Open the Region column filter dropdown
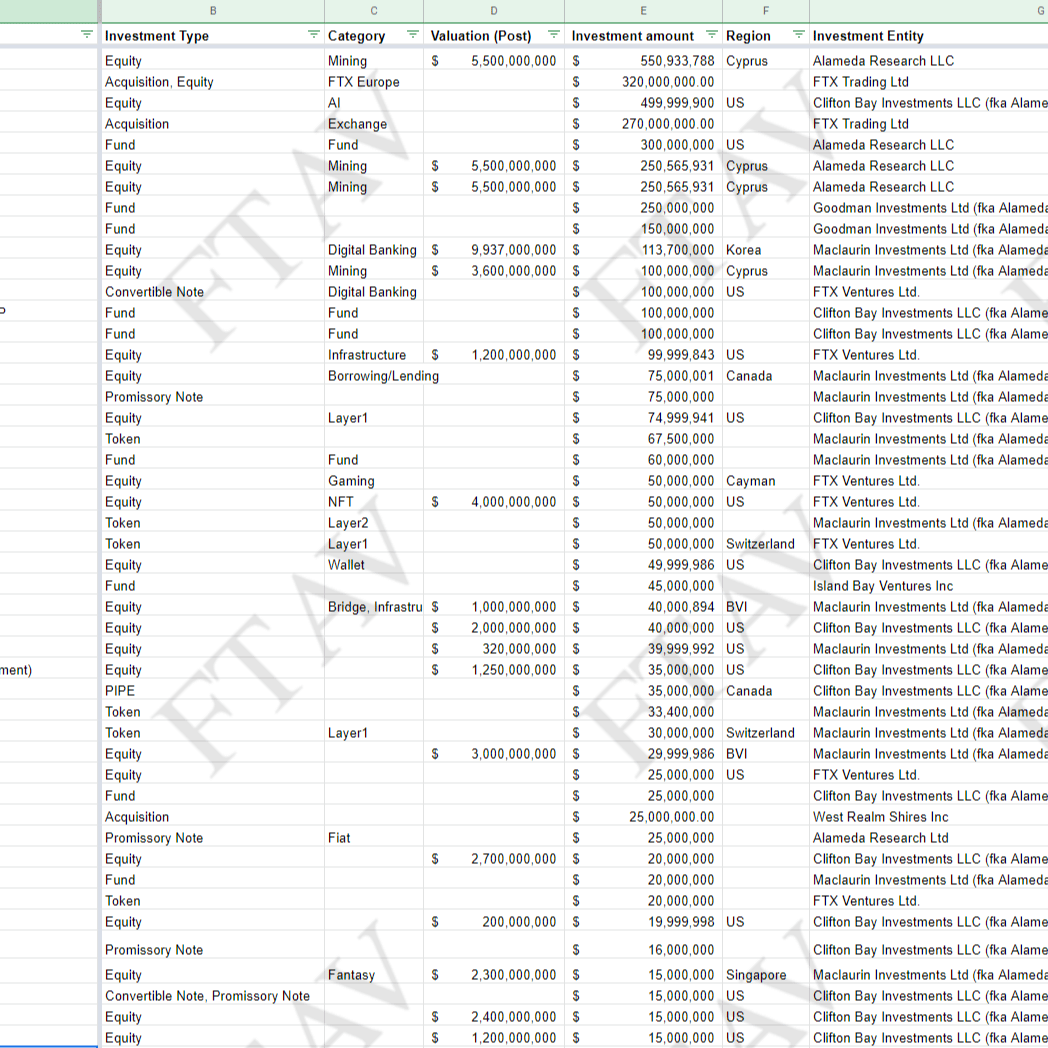This screenshot has height=1048, width=1048. [x=798, y=35]
